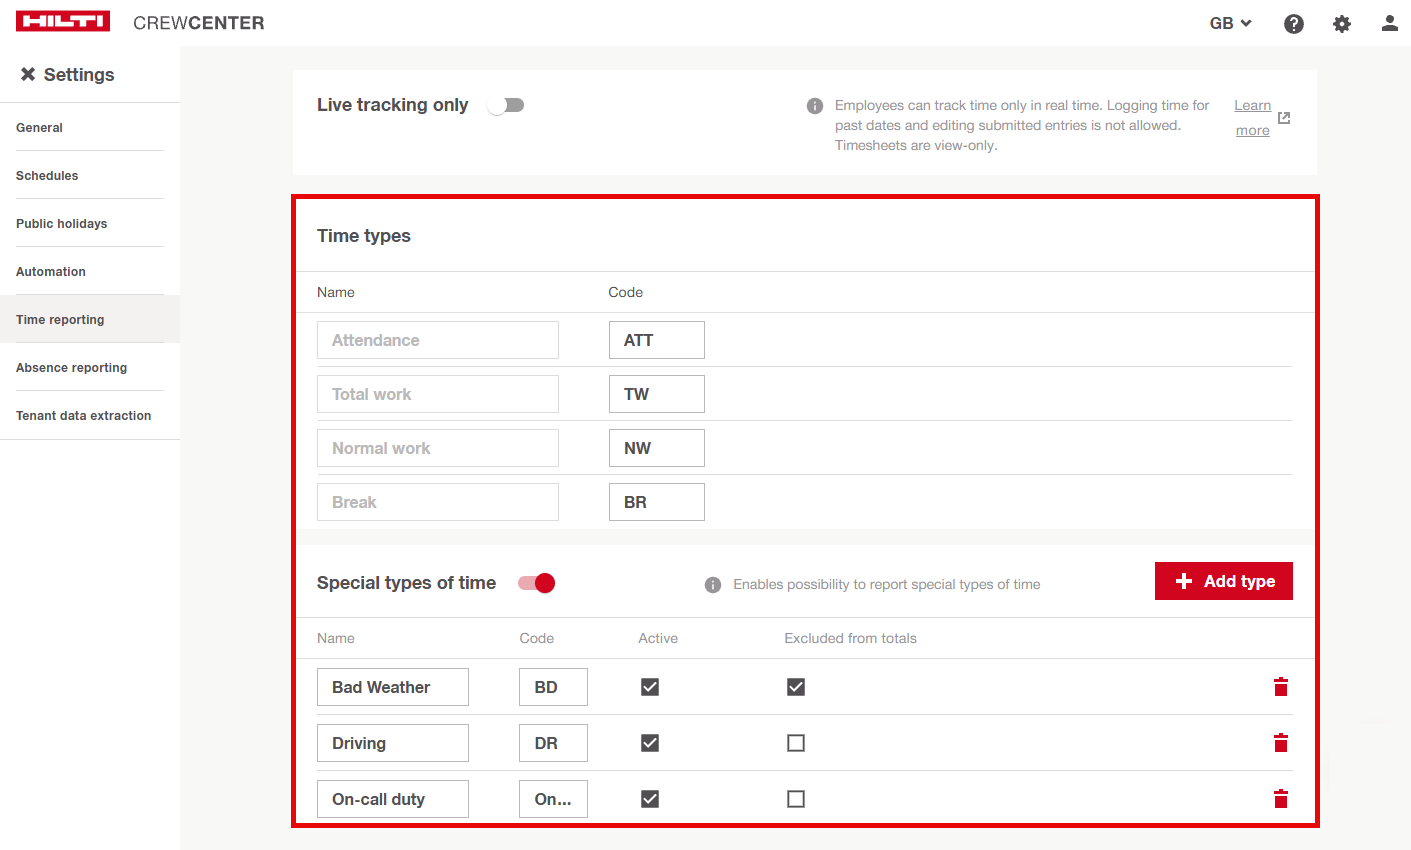The height and width of the screenshot is (850, 1411).
Task: Click the Time types heading
Action: (364, 236)
